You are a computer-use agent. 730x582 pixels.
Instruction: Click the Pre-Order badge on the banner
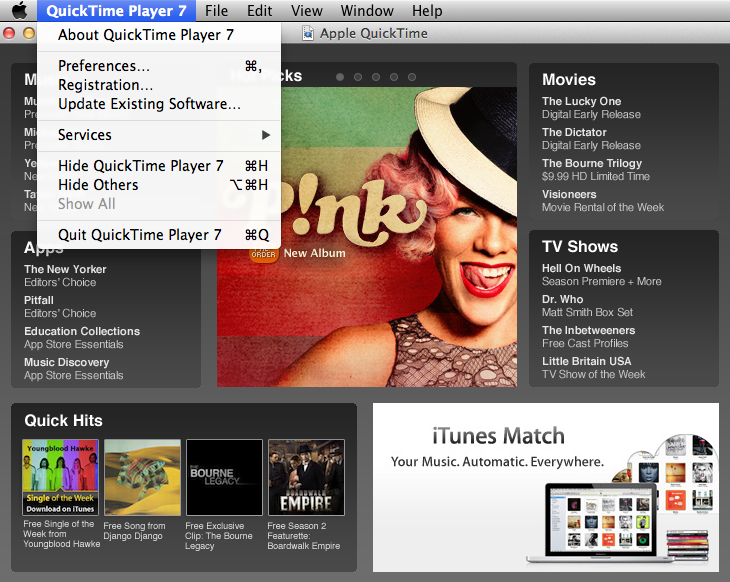264,255
